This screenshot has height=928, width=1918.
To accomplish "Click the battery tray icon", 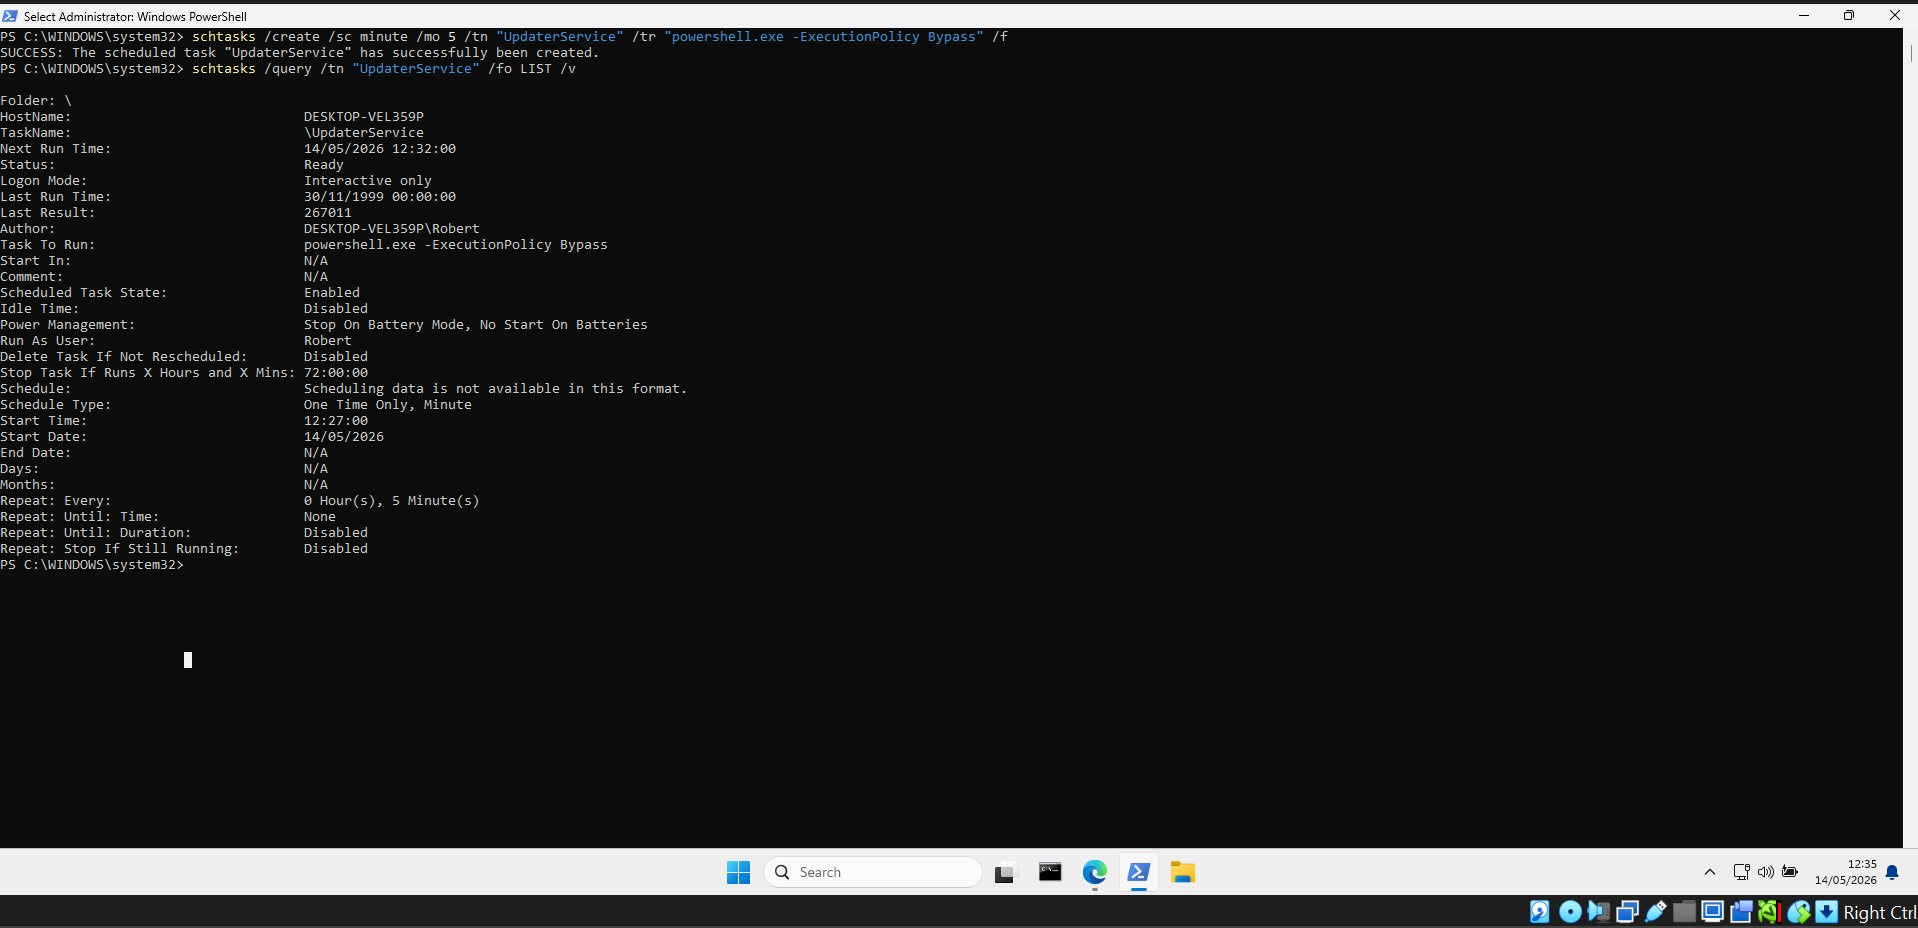I will coord(1790,872).
